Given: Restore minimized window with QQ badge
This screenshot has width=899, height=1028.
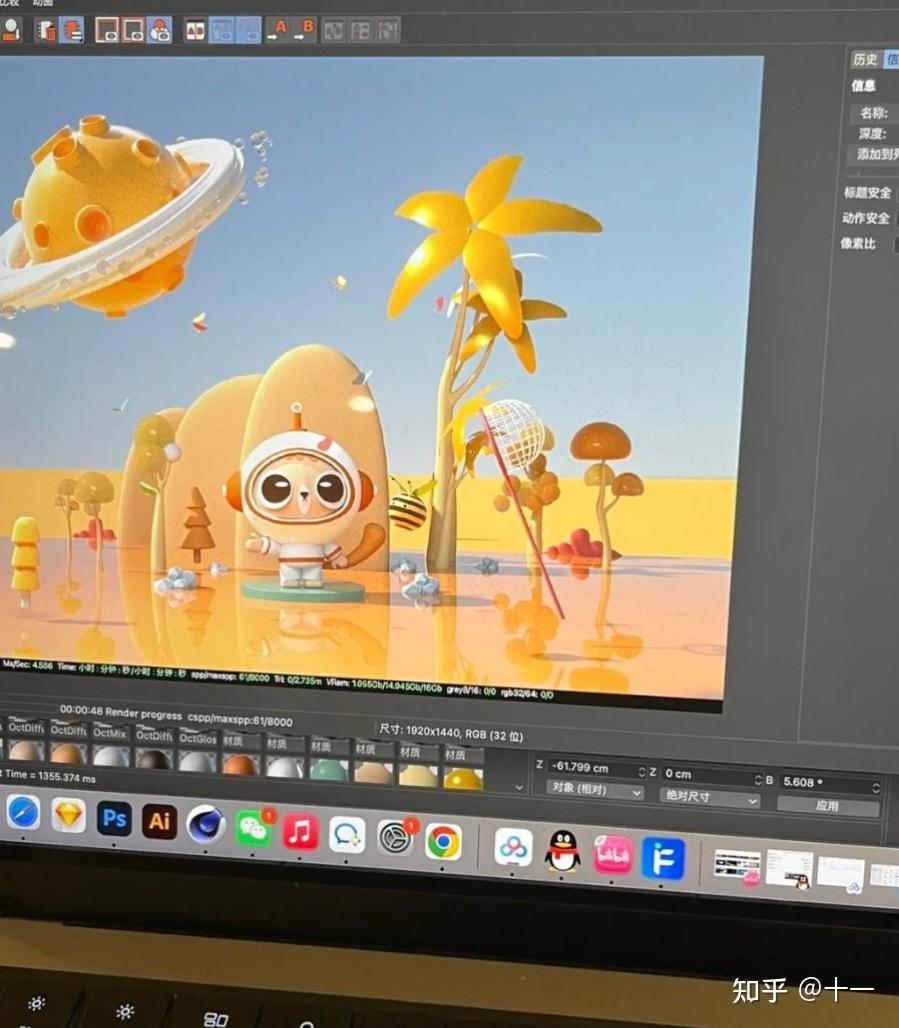Looking at the screenshot, I should pyautogui.click(x=789, y=869).
